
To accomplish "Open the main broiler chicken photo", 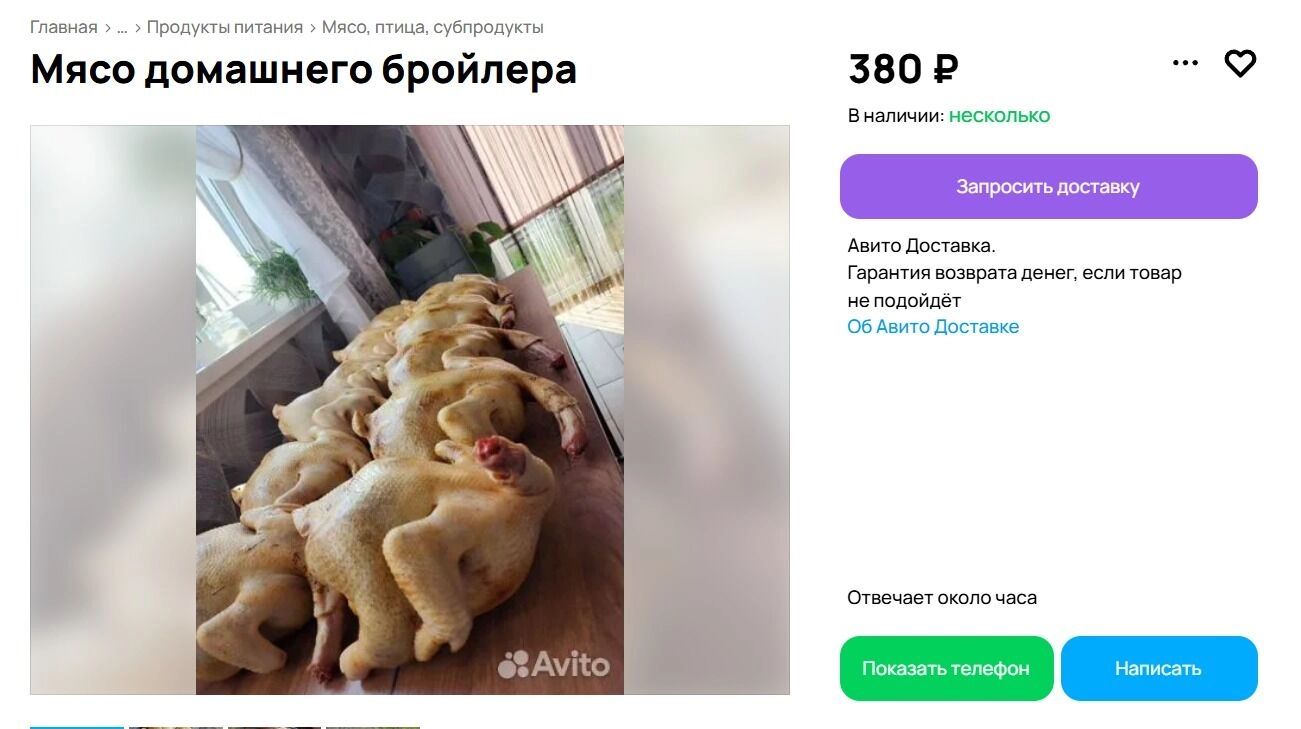I will click(x=410, y=410).
